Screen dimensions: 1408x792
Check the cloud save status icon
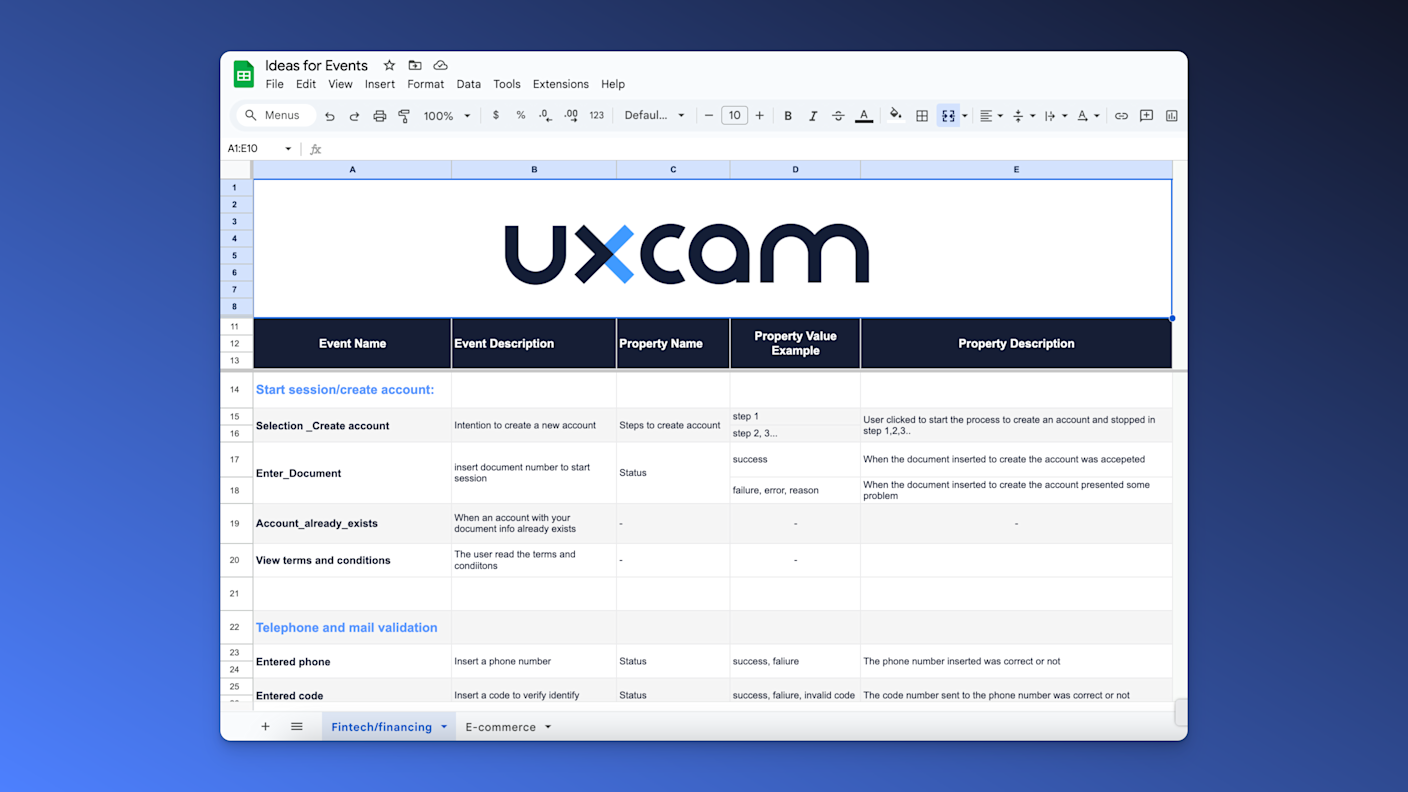[x=440, y=65]
